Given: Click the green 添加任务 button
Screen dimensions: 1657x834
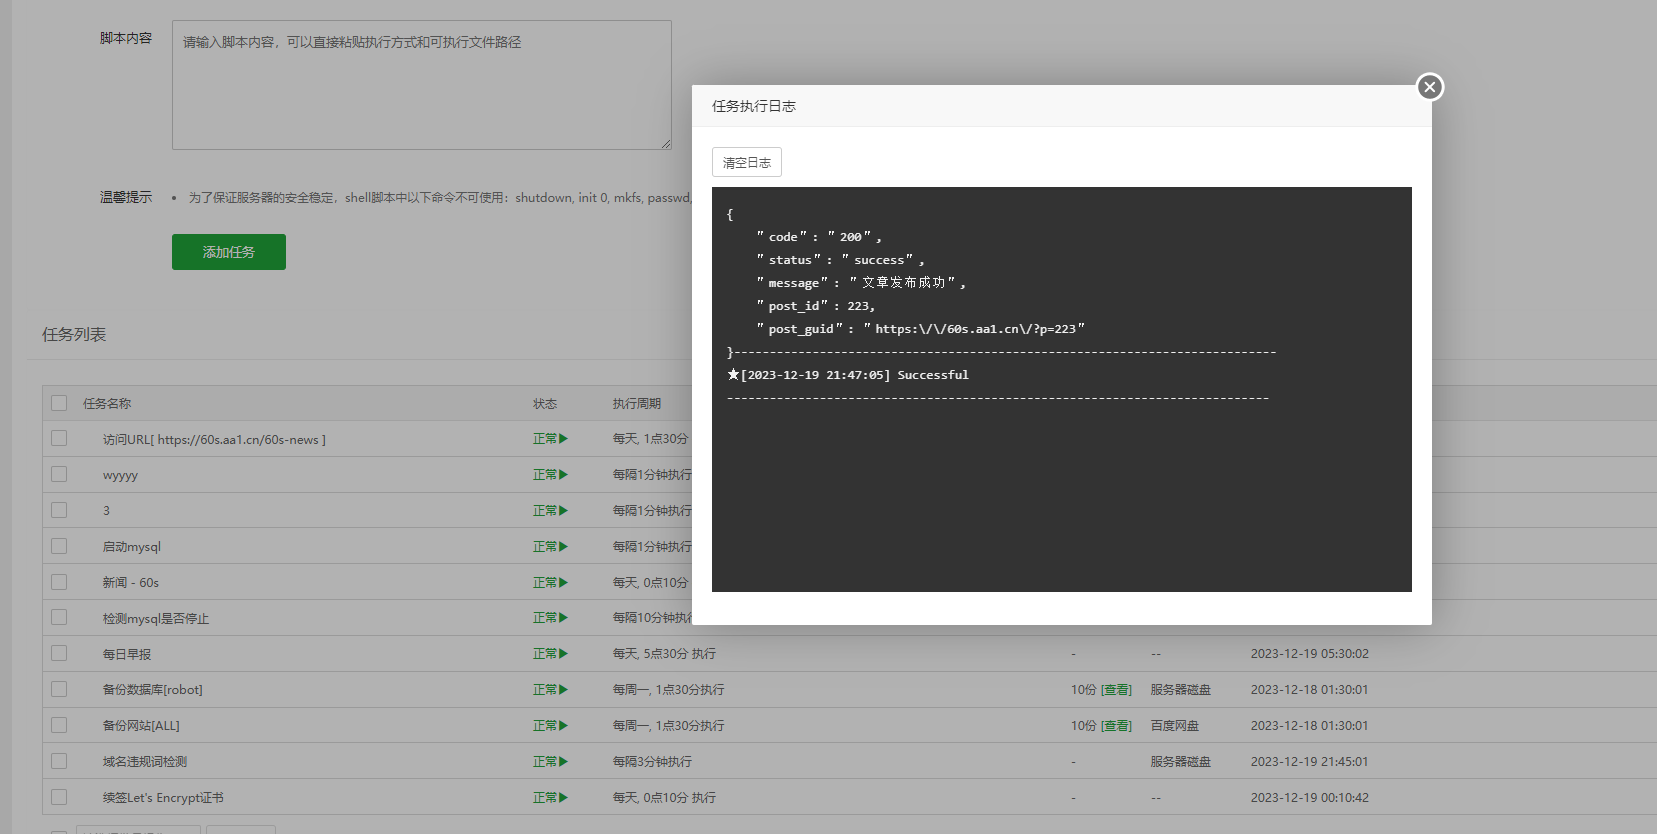Looking at the screenshot, I should pos(228,252).
